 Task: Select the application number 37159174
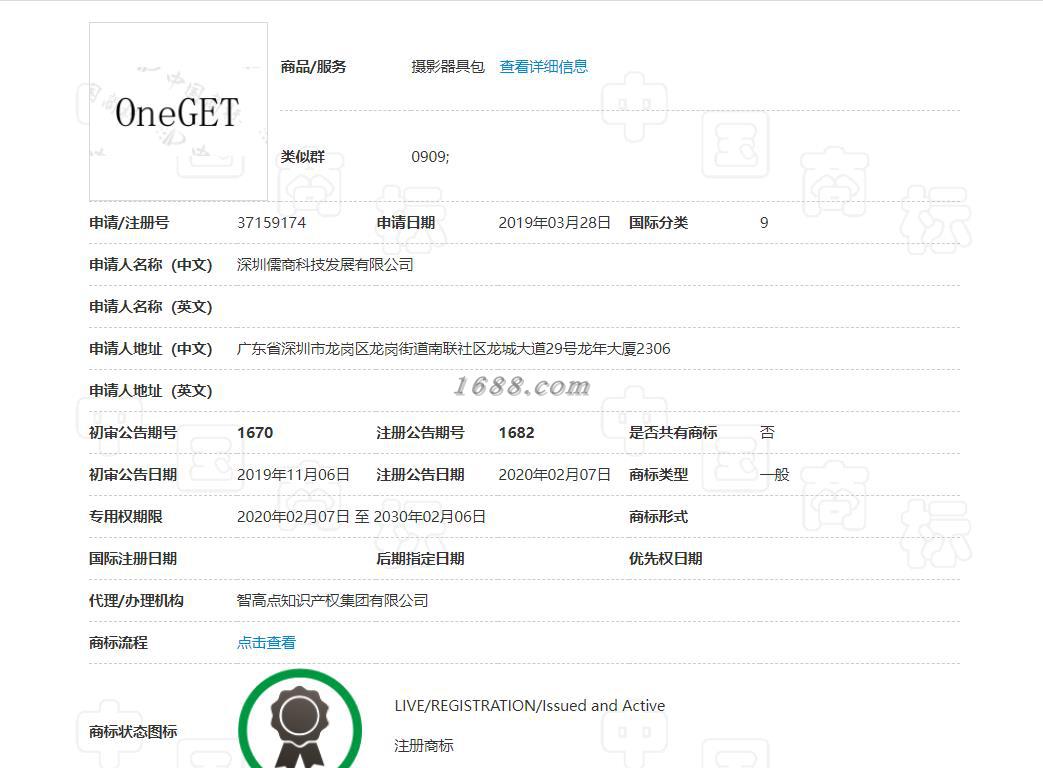271,223
